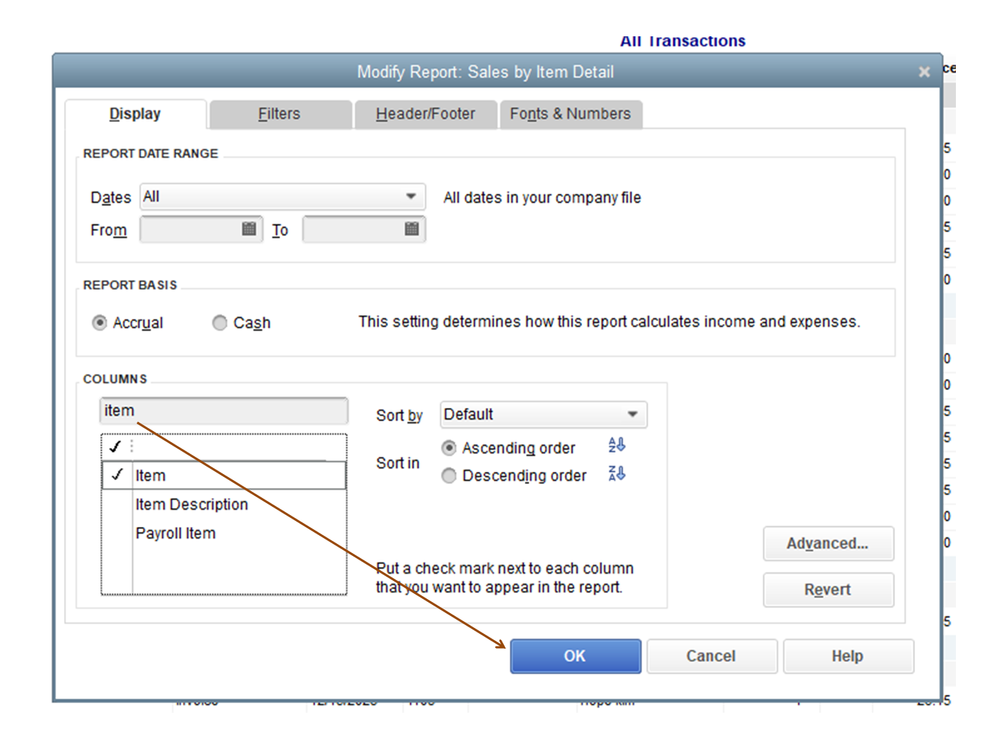Click the descending Z-A sort icon

pyautogui.click(x=616, y=473)
